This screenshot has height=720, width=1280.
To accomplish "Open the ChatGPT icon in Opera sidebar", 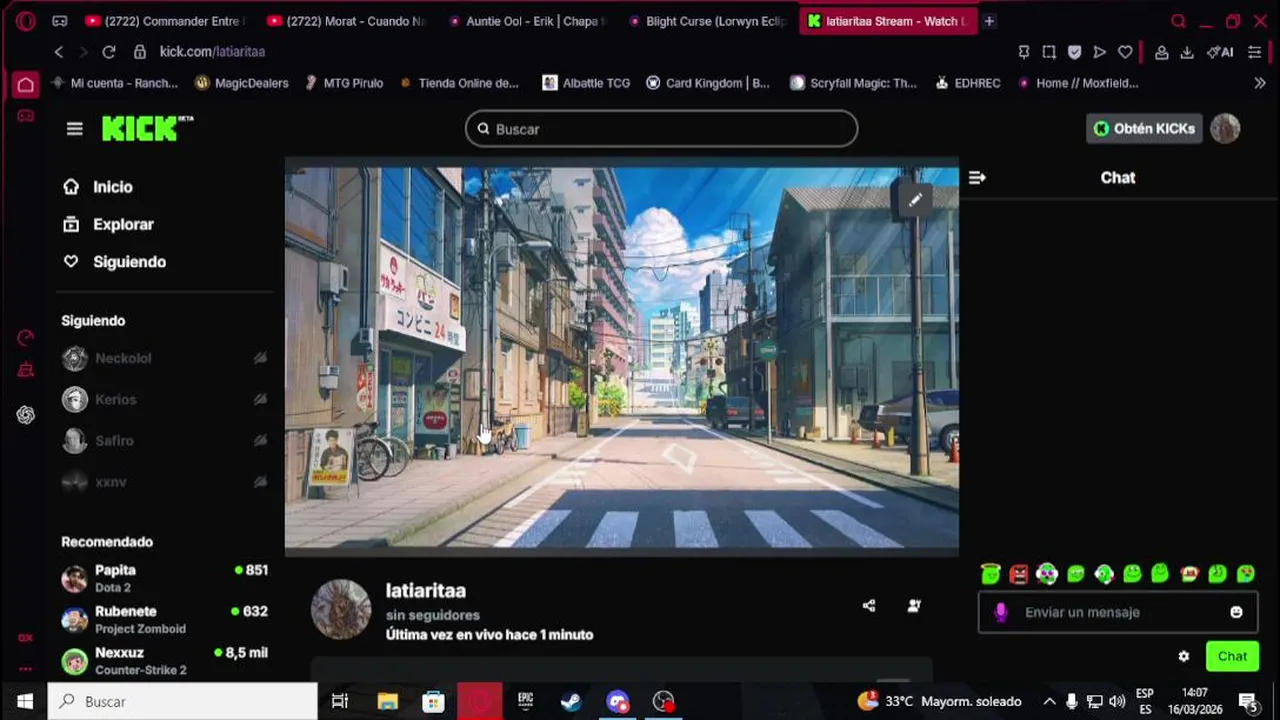I will [26, 415].
